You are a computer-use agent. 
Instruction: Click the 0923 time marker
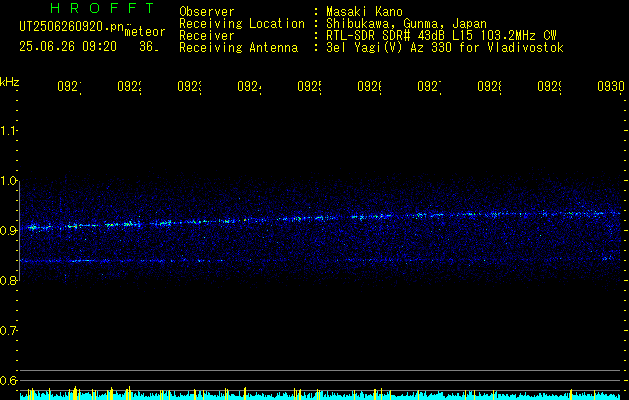pos(190,87)
